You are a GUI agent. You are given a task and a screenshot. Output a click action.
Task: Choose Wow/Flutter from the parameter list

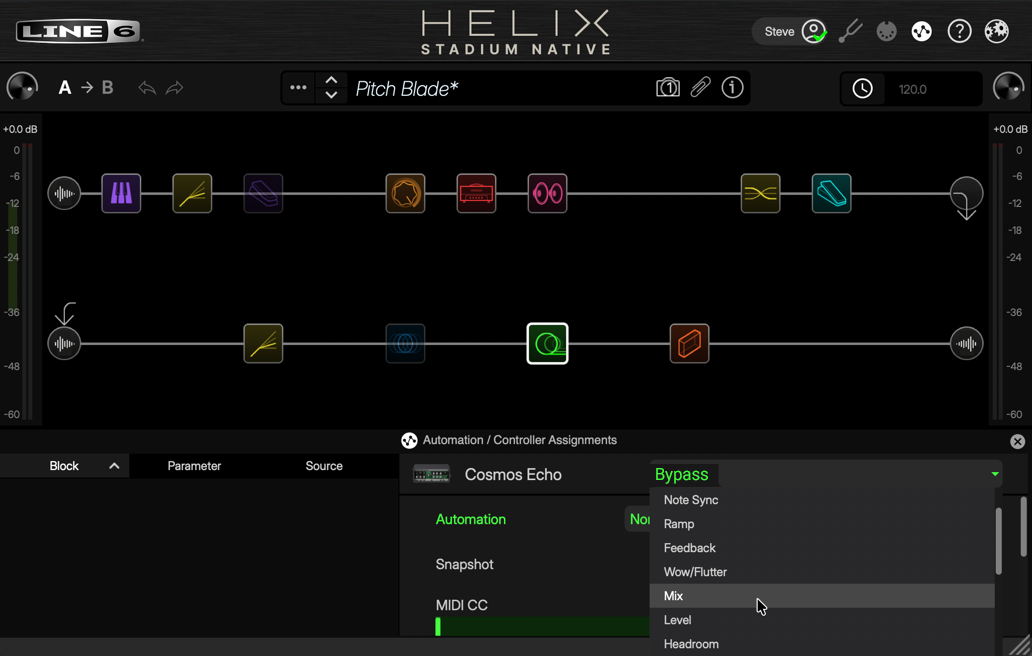coord(821,572)
